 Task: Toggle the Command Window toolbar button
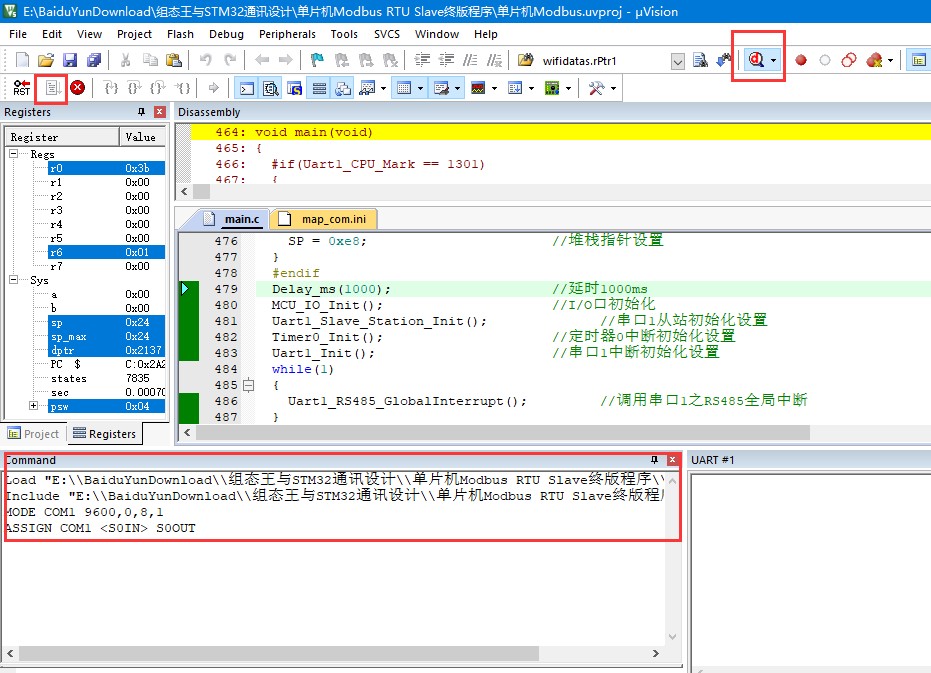246,89
